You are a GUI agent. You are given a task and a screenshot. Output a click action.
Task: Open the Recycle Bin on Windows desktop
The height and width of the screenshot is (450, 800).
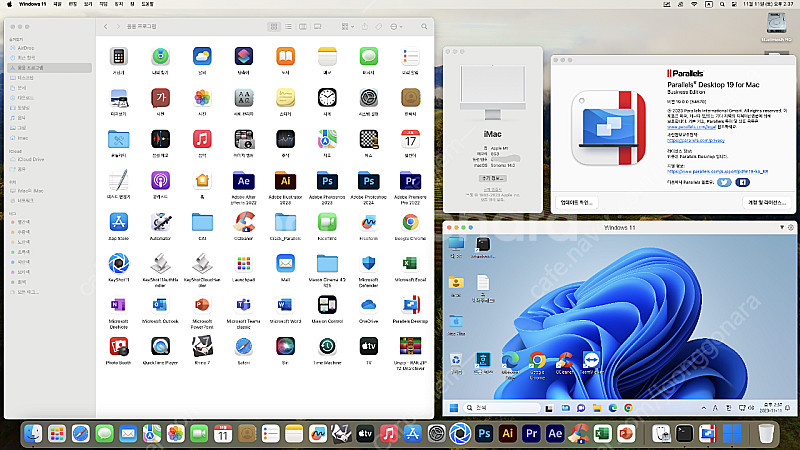[x=456, y=361]
